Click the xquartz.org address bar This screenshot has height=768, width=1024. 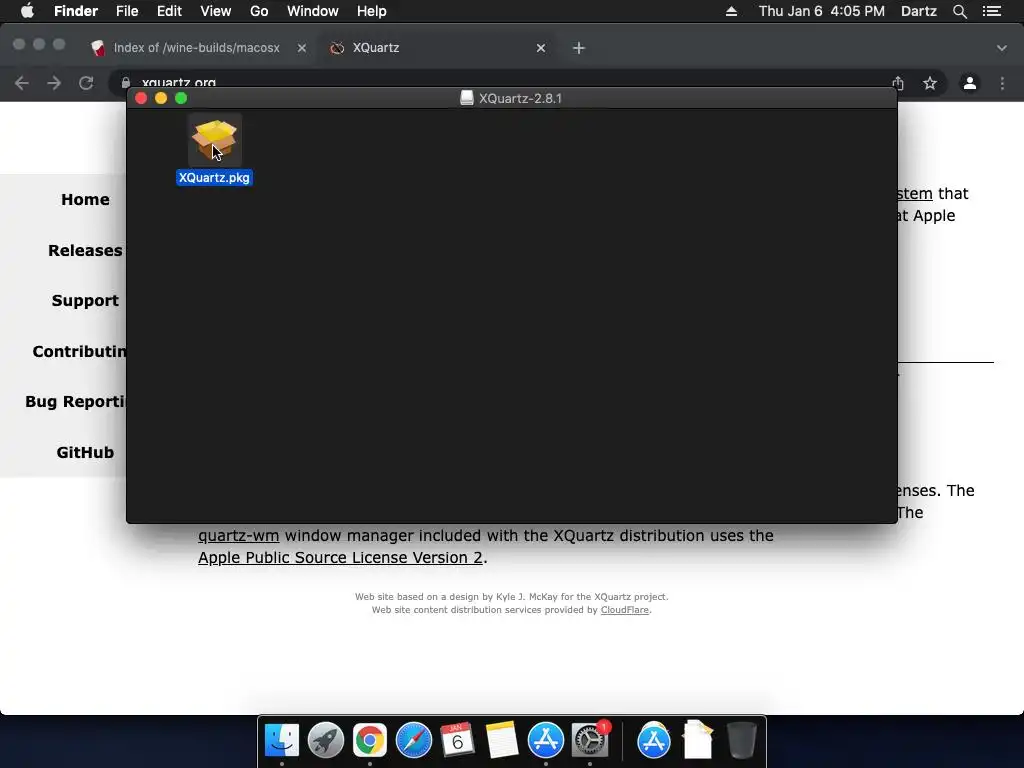[x=503, y=83]
